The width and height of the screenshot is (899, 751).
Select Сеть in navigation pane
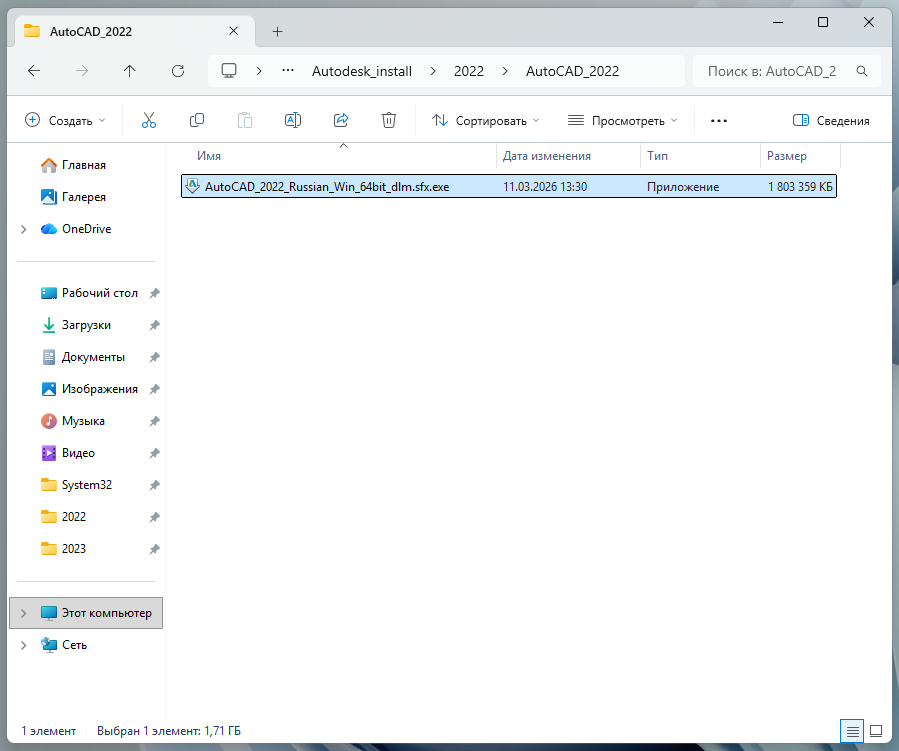tap(74, 646)
